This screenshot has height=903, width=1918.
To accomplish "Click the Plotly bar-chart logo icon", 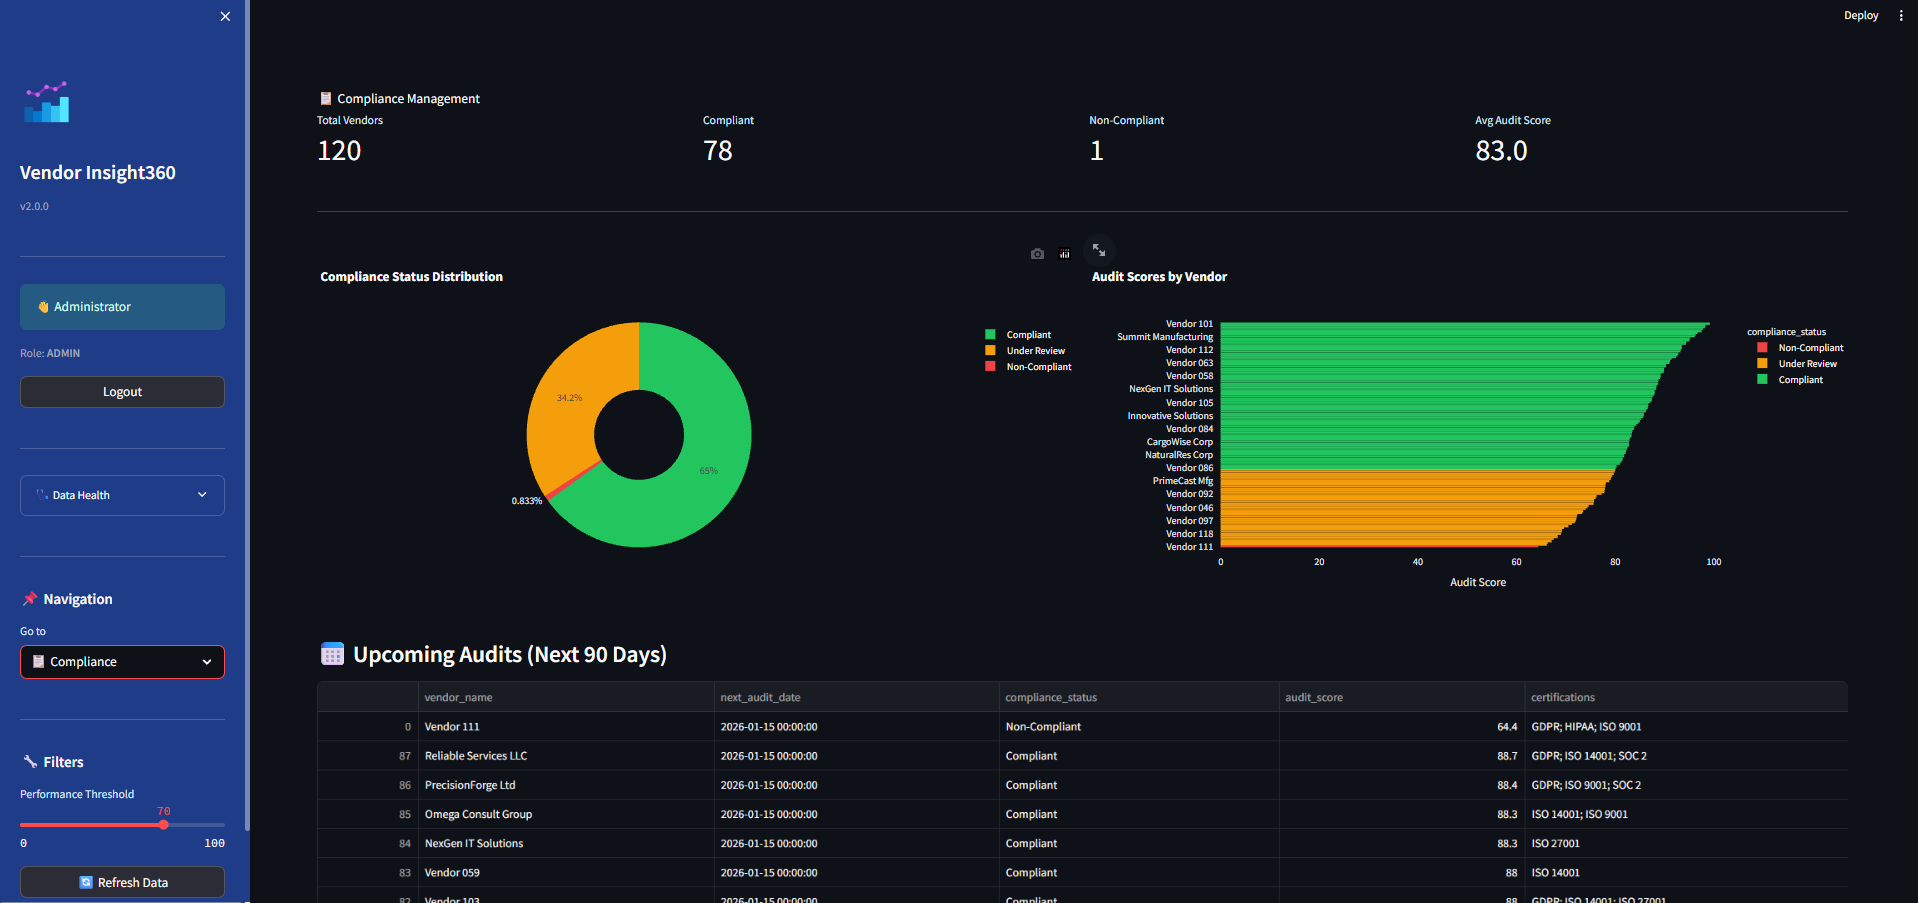I will pos(1065,254).
